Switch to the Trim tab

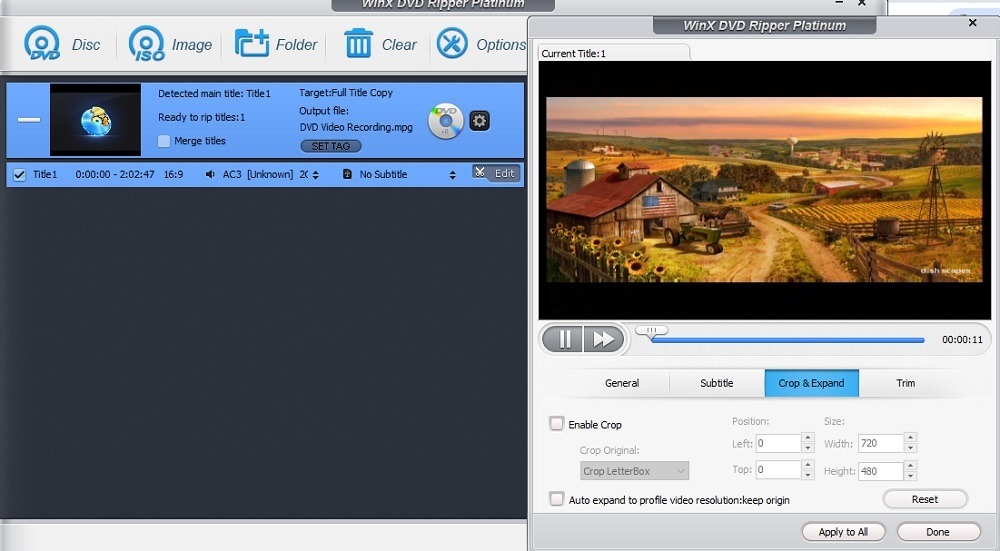(x=906, y=383)
